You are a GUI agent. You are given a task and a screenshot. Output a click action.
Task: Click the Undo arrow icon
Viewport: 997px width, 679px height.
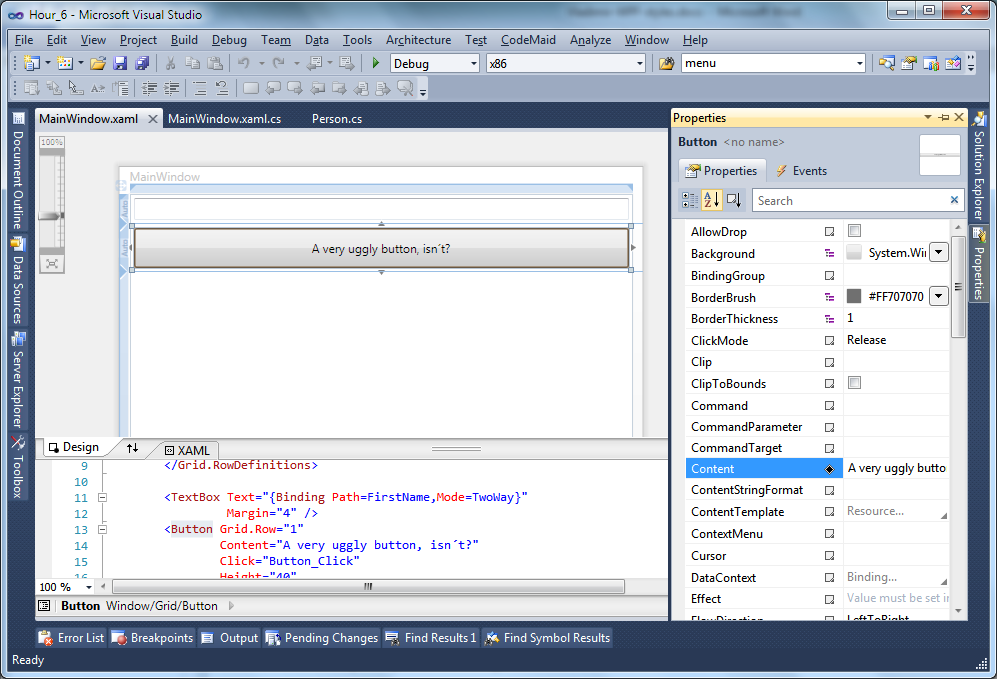coord(244,63)
